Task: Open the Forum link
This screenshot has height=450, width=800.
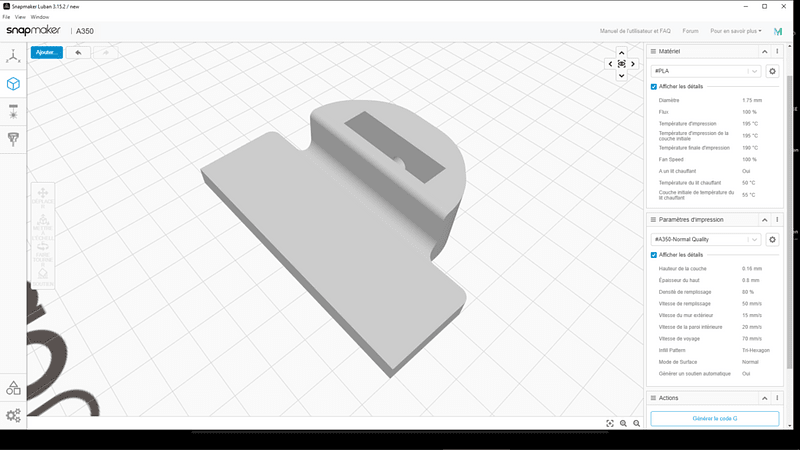Action: click(x=690, y=31)
